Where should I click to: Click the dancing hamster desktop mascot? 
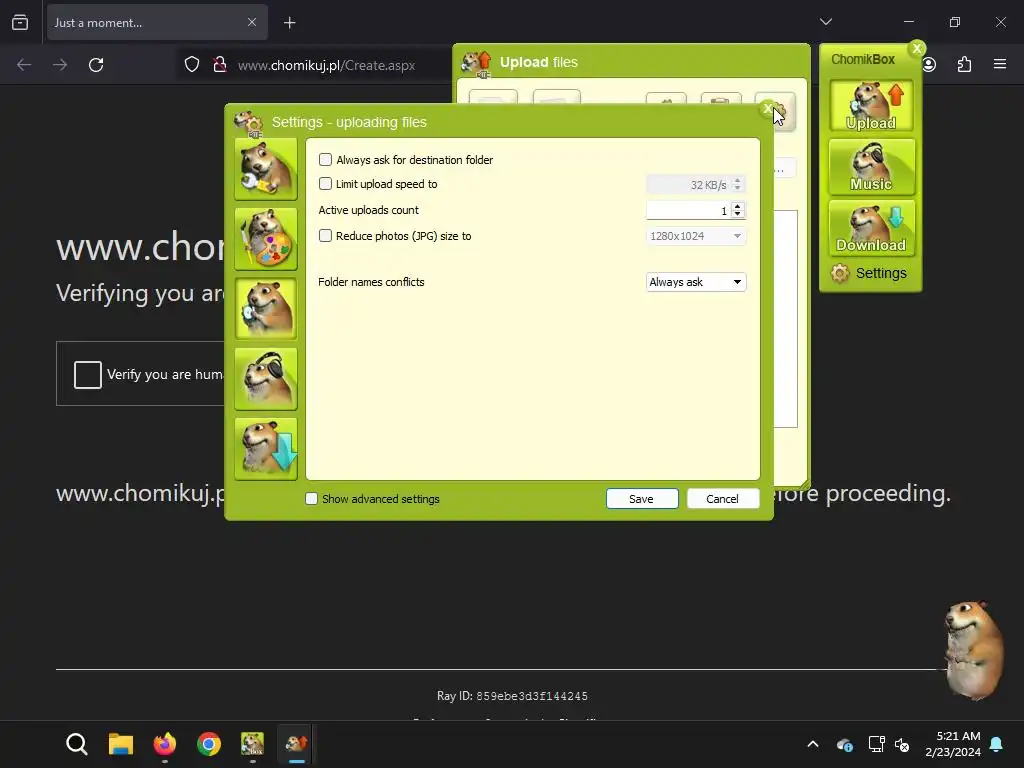click(x=974, y=650)
